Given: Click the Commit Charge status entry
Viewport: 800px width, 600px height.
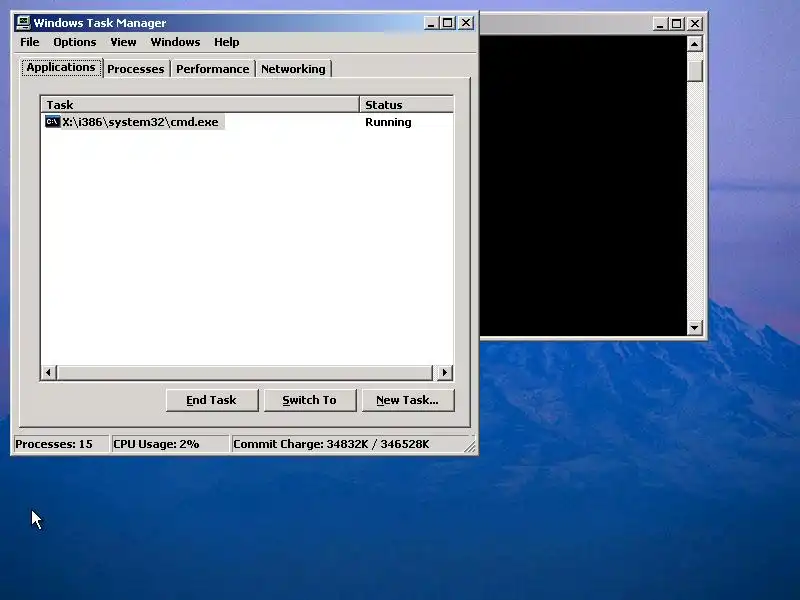Looking at the screenshot, I should 347,444.
